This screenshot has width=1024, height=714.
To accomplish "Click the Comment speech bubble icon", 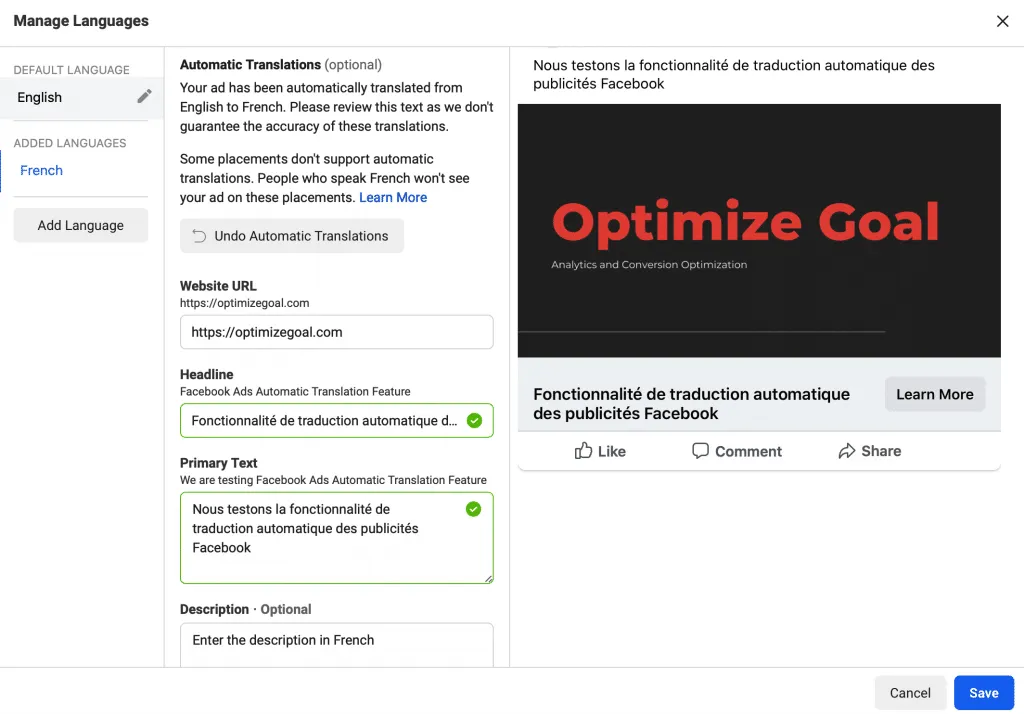I will click(x=700, y=451).
